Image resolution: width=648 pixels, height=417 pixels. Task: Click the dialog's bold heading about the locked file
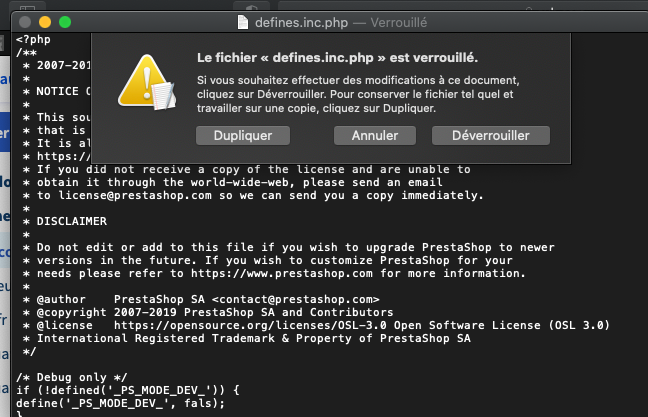tap(337, 57)
